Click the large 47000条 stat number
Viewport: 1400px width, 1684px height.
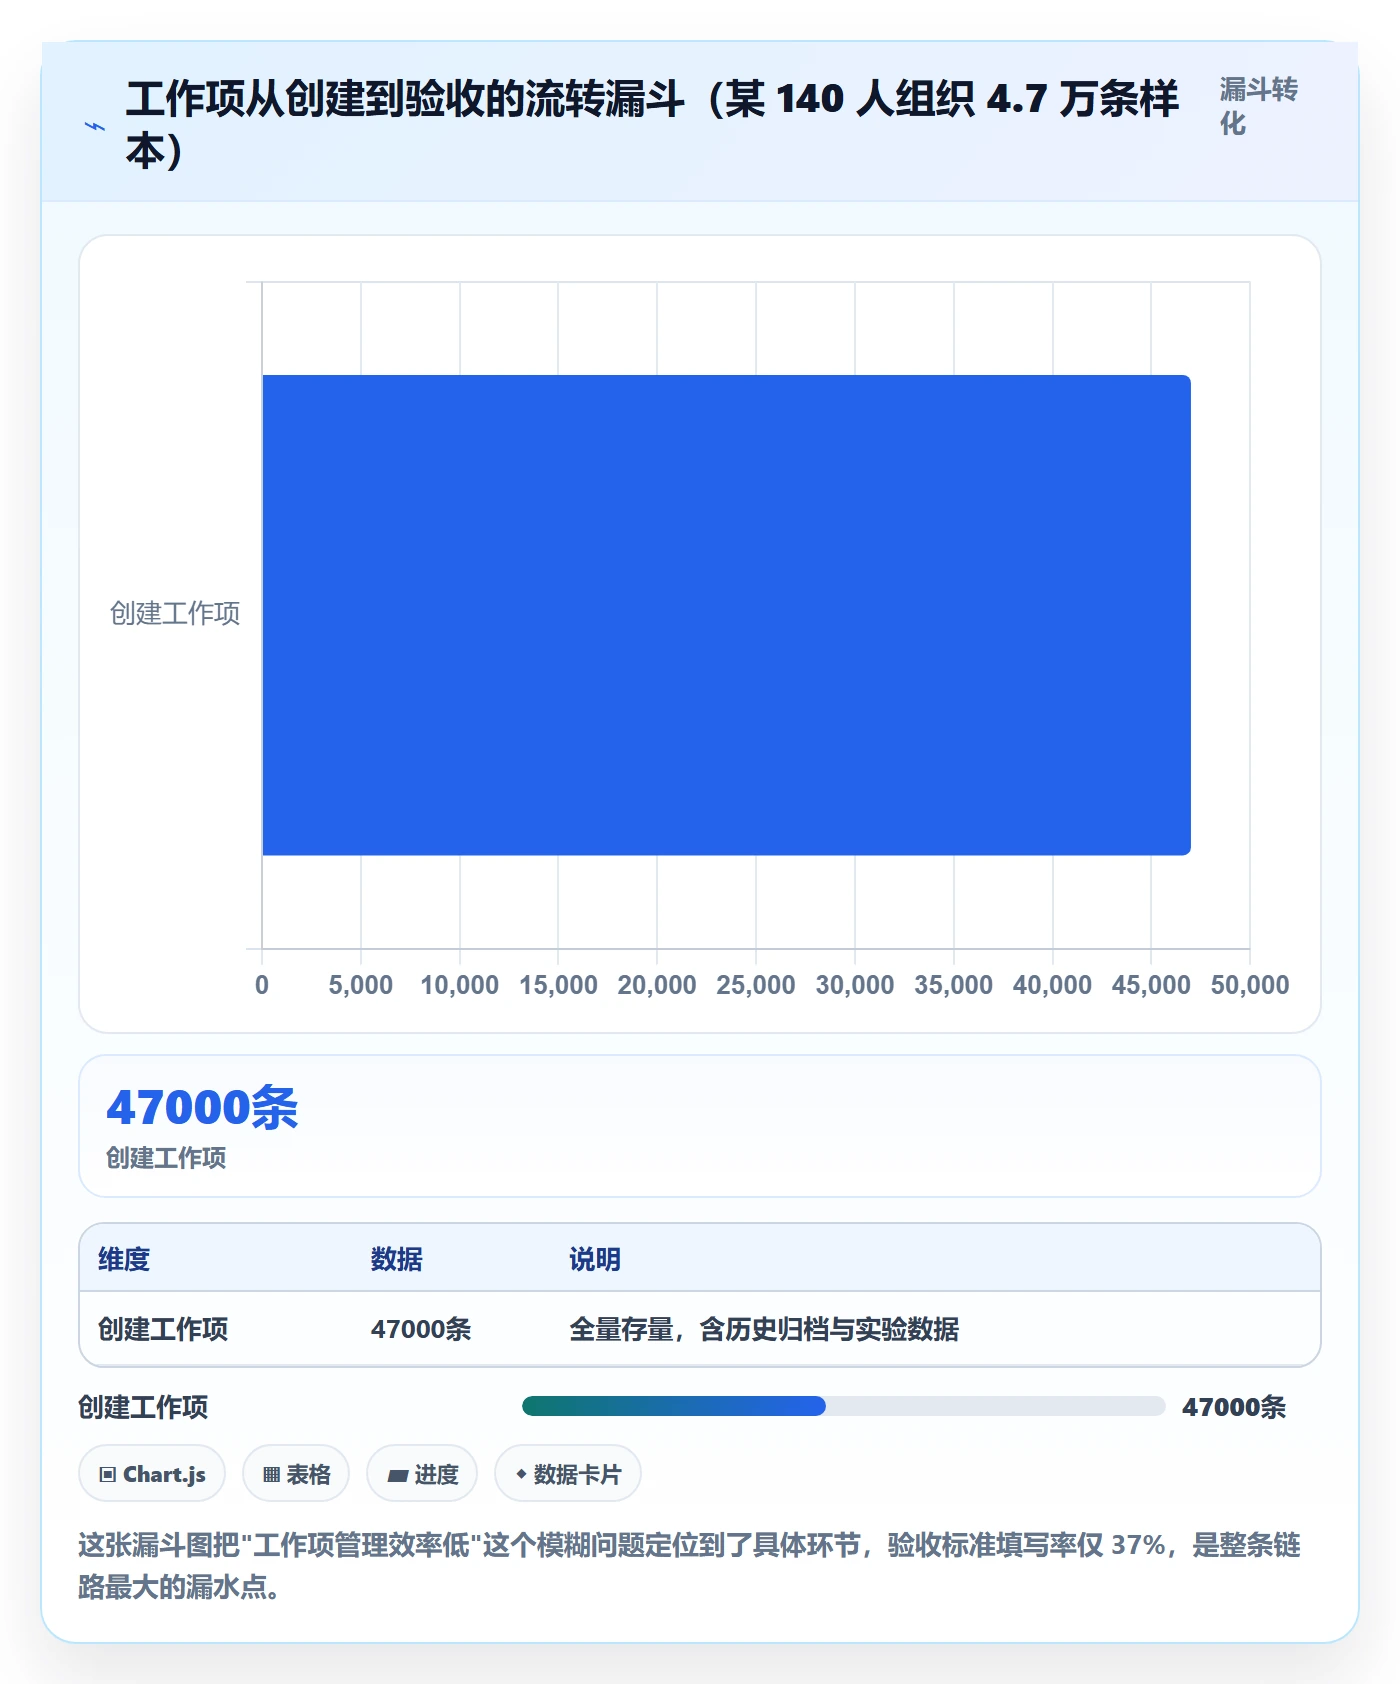(x=203, y=1108)
